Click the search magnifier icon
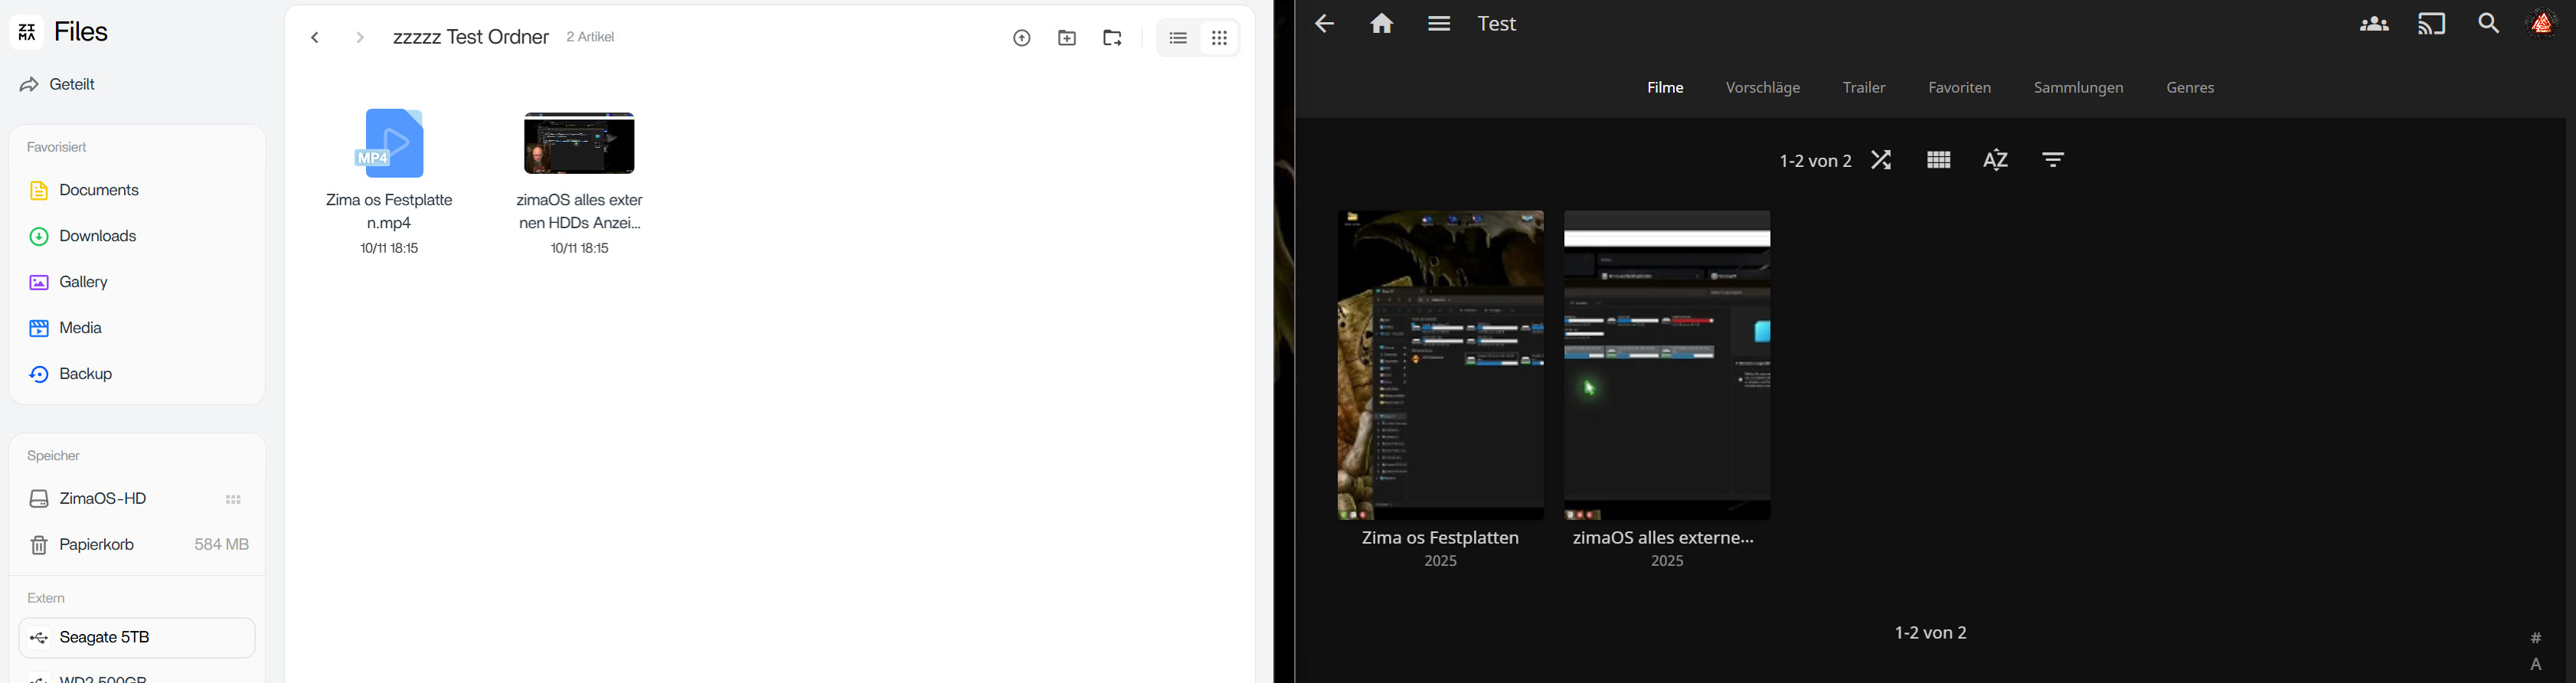 pos(2488,24)
